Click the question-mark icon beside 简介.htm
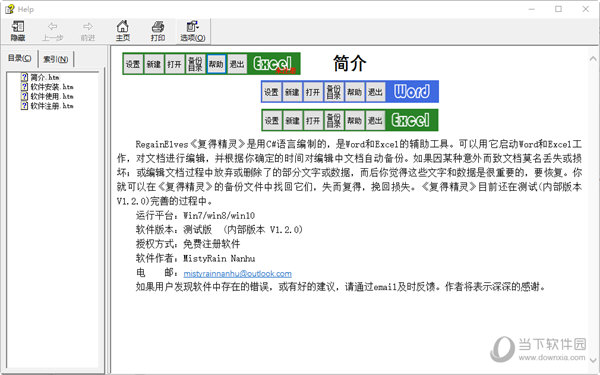600x375 pixels. [24, 77]
